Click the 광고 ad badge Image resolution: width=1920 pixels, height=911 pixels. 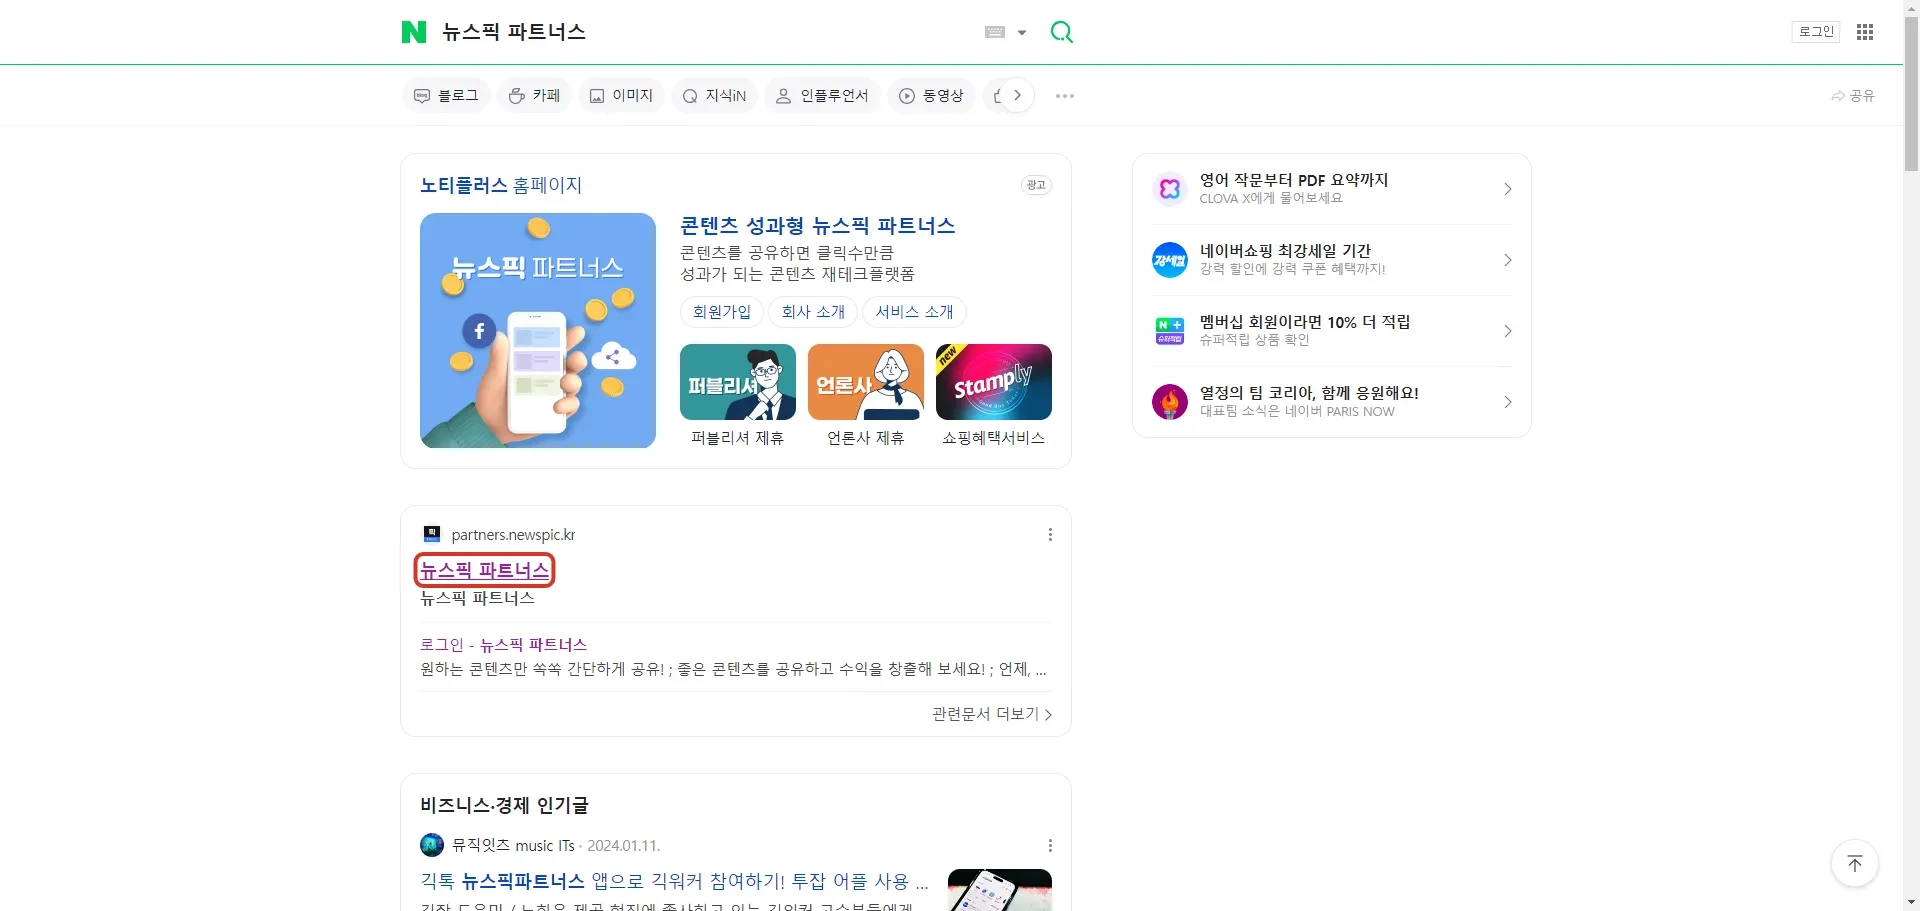(1036, 185)
